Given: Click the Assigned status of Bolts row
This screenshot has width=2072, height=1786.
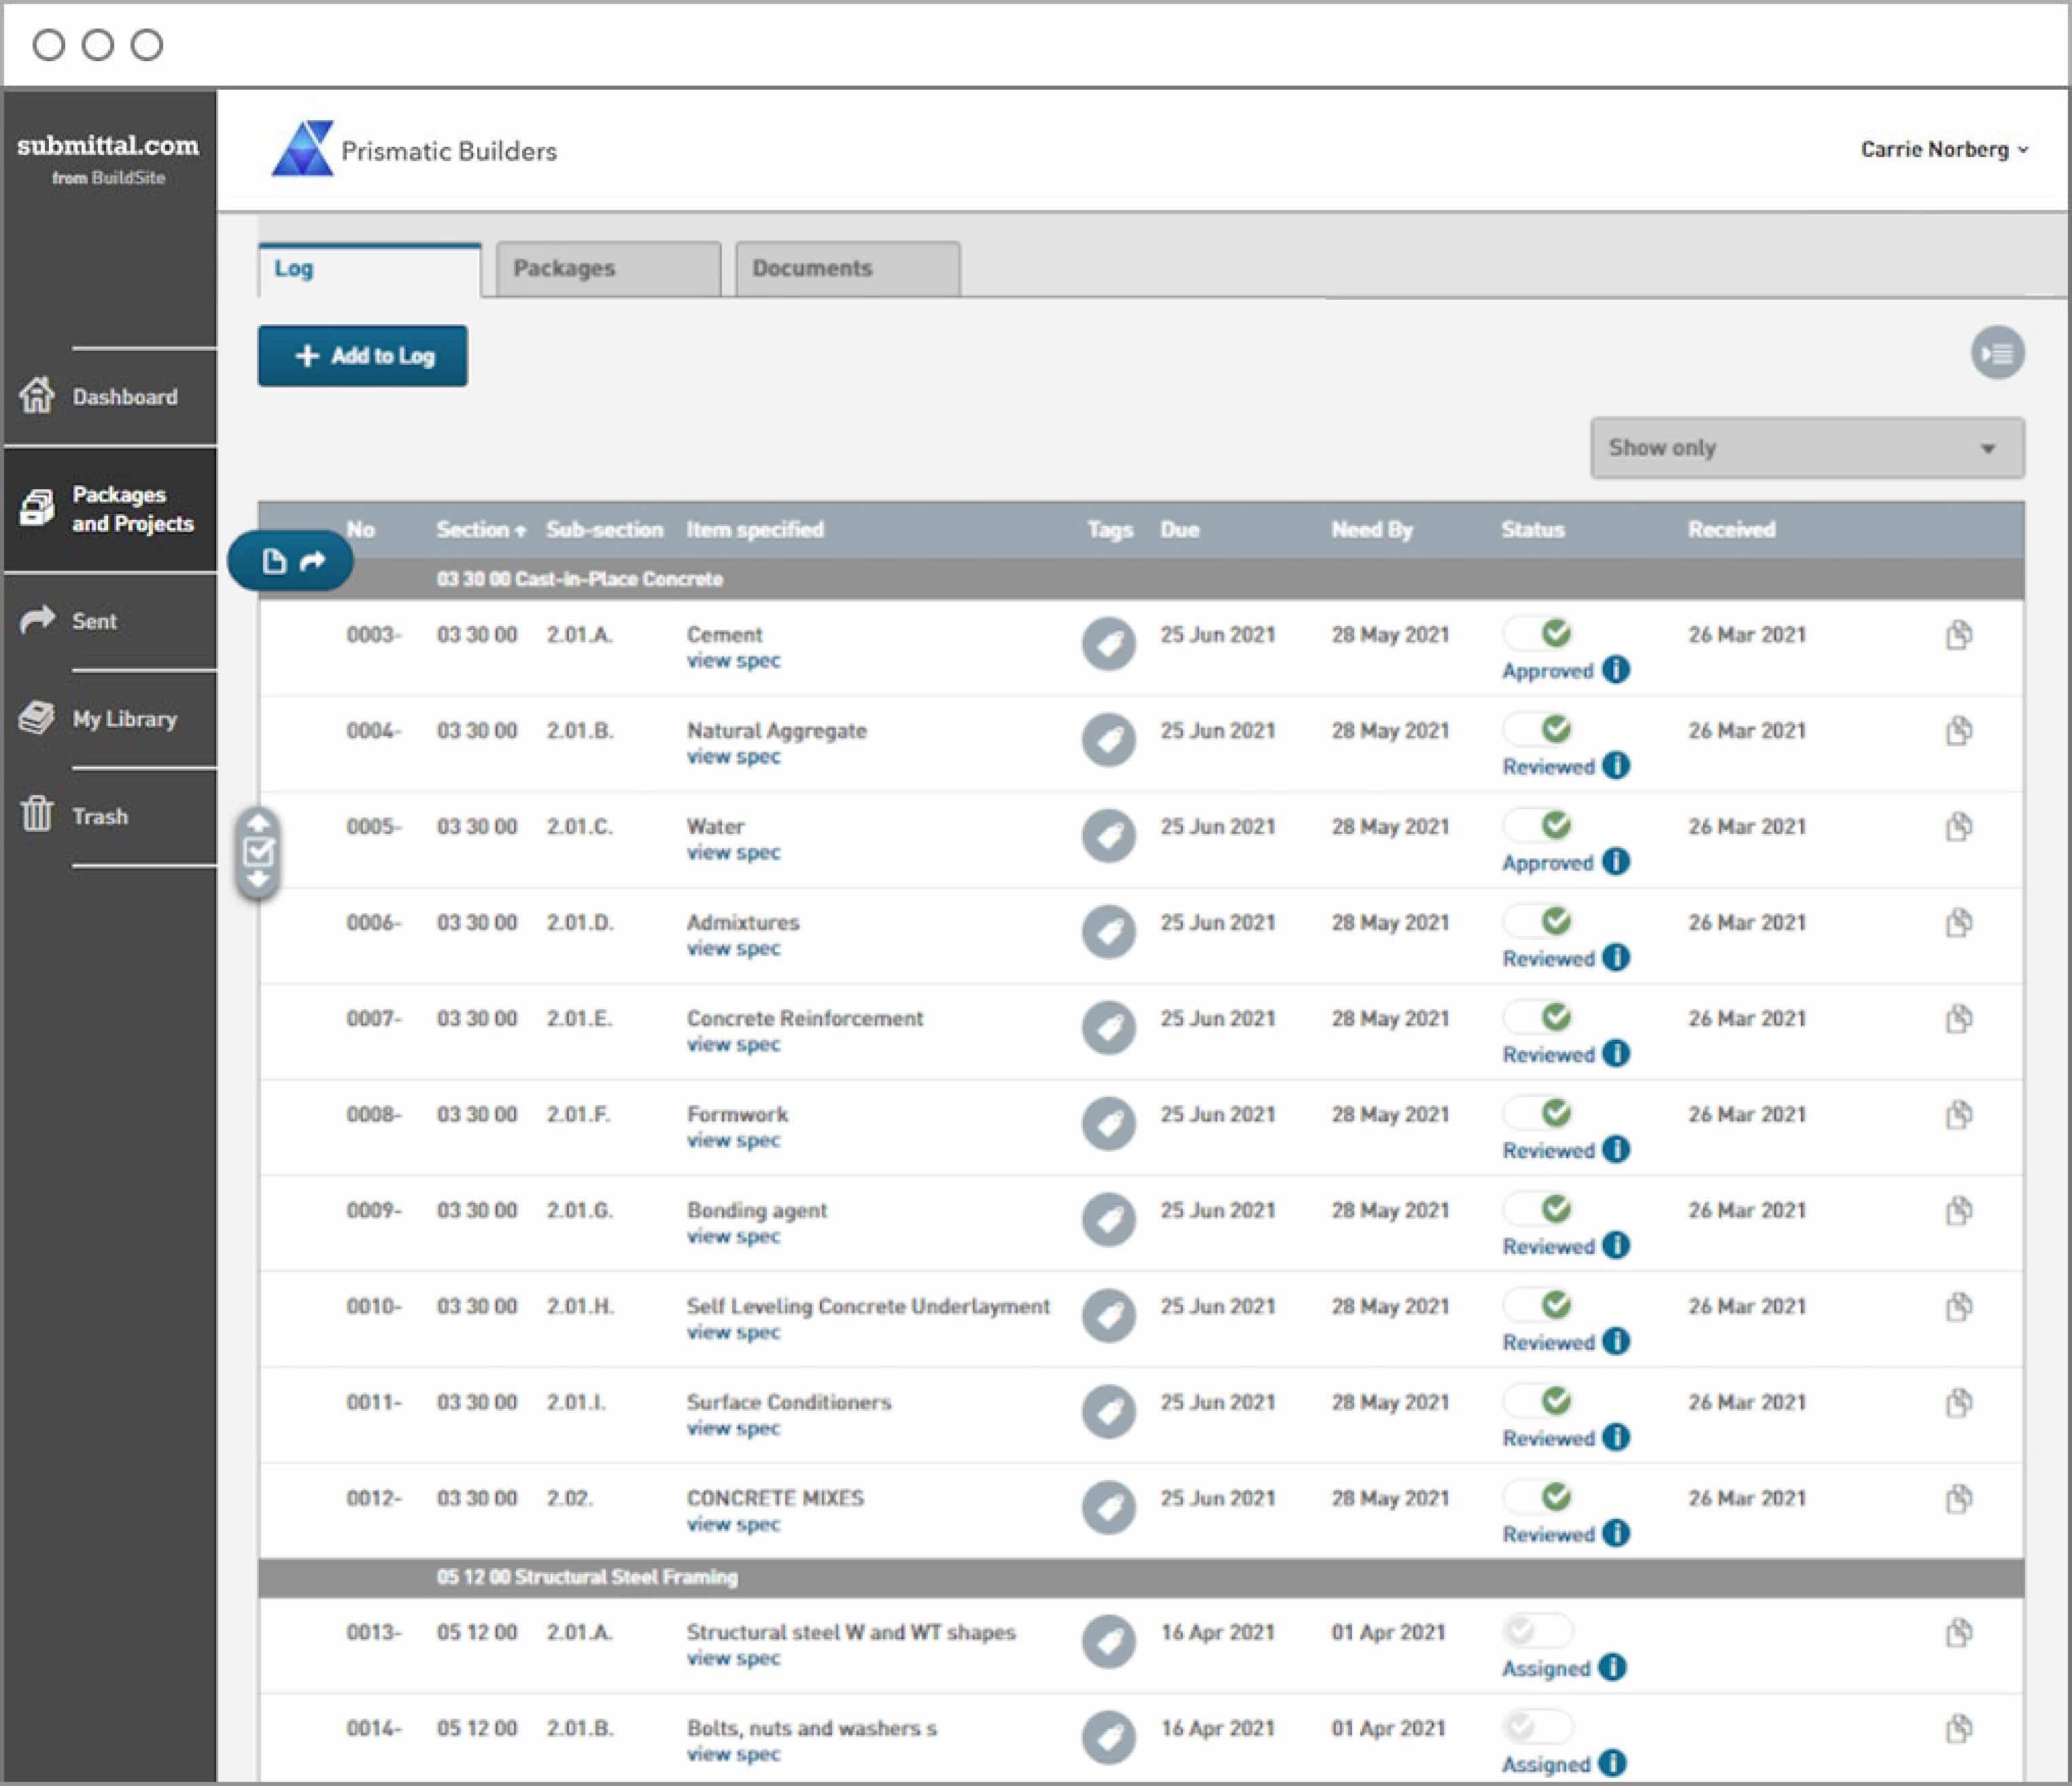Looking at the screenshot, I should point(1545,1765).
